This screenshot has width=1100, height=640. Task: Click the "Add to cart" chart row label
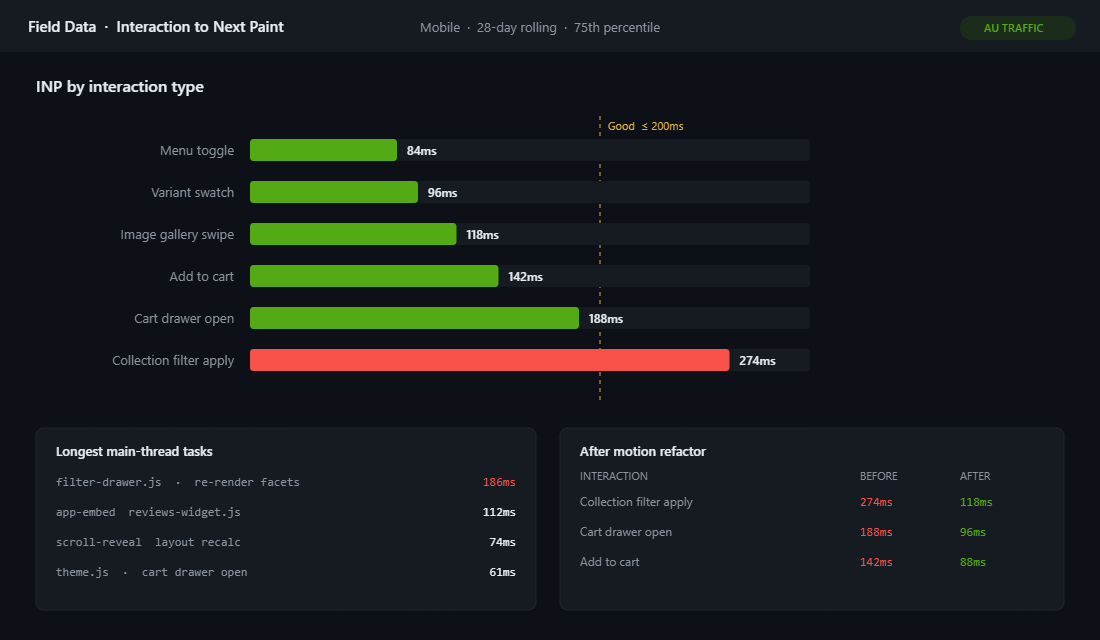(x=201, y=276)
